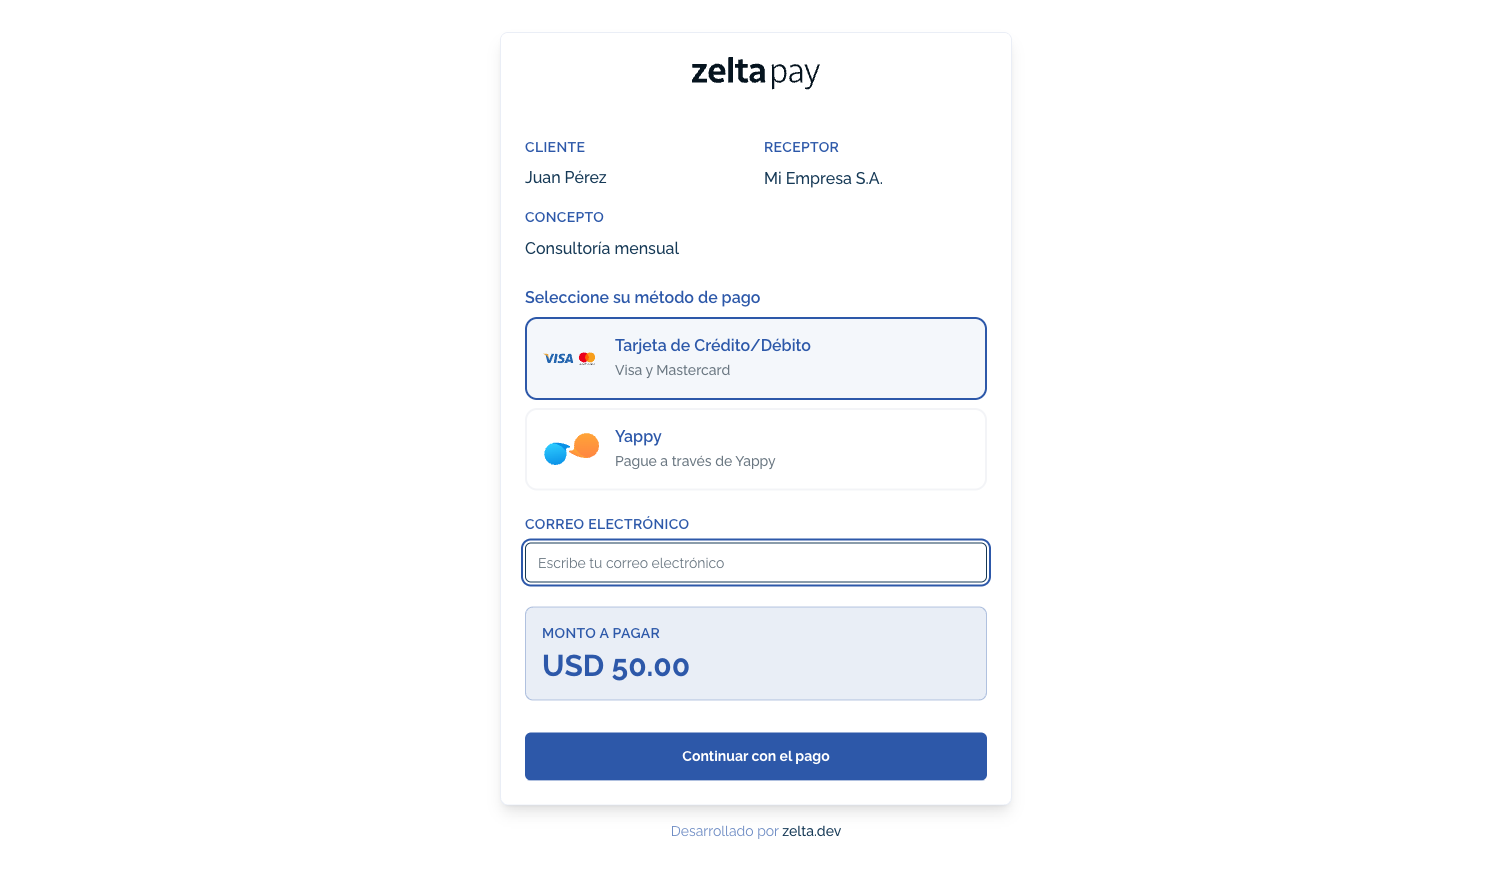Click the zelta pay logo
1512x874 pixels.
click(755, 72)
